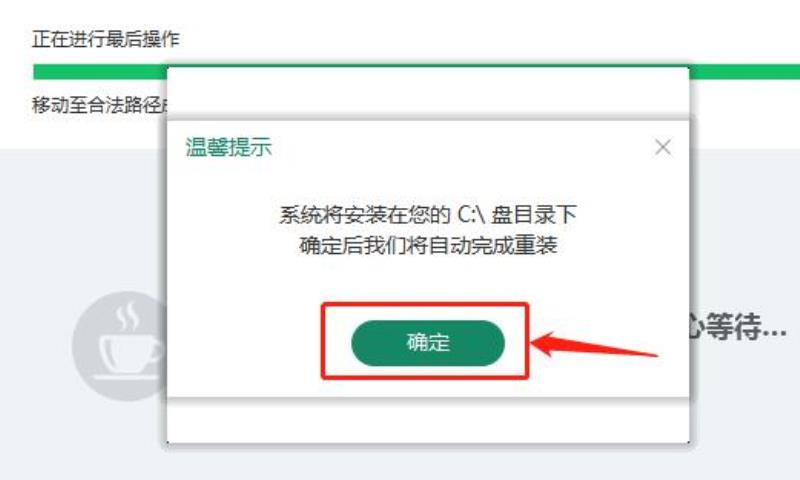Close the 温馨提示 dialog with the X

coord(663,147)
